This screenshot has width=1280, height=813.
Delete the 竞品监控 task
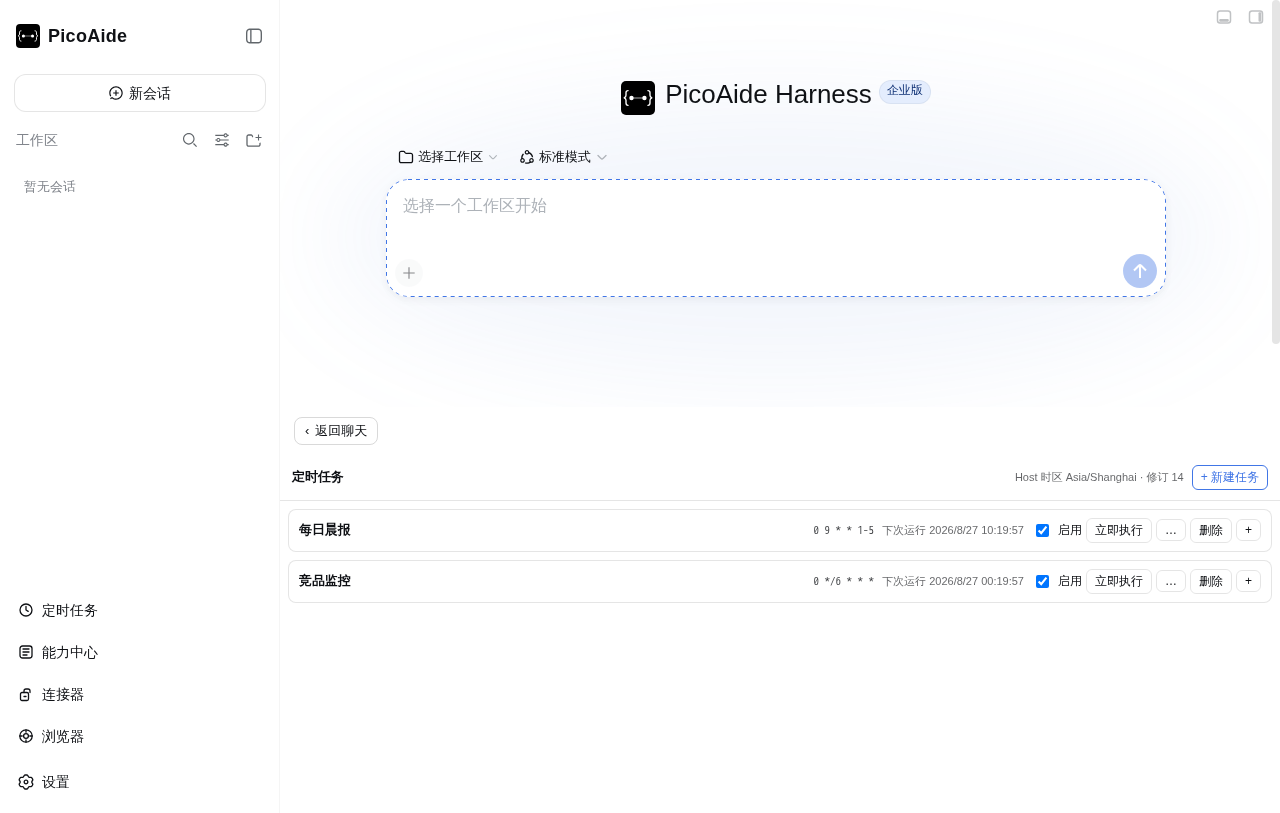1211,582
